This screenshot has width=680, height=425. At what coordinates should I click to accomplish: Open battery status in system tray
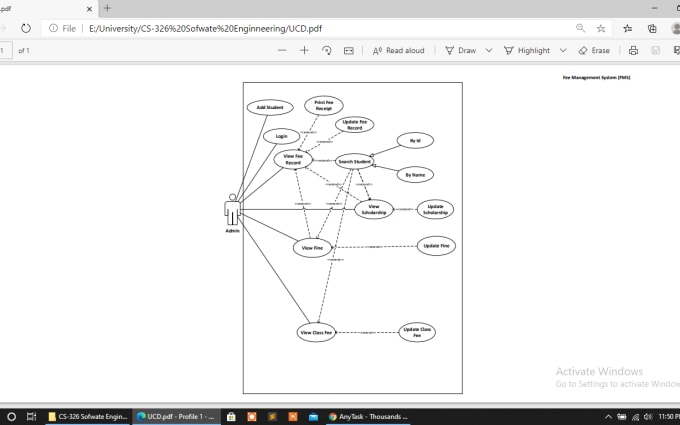coord(621,417)
